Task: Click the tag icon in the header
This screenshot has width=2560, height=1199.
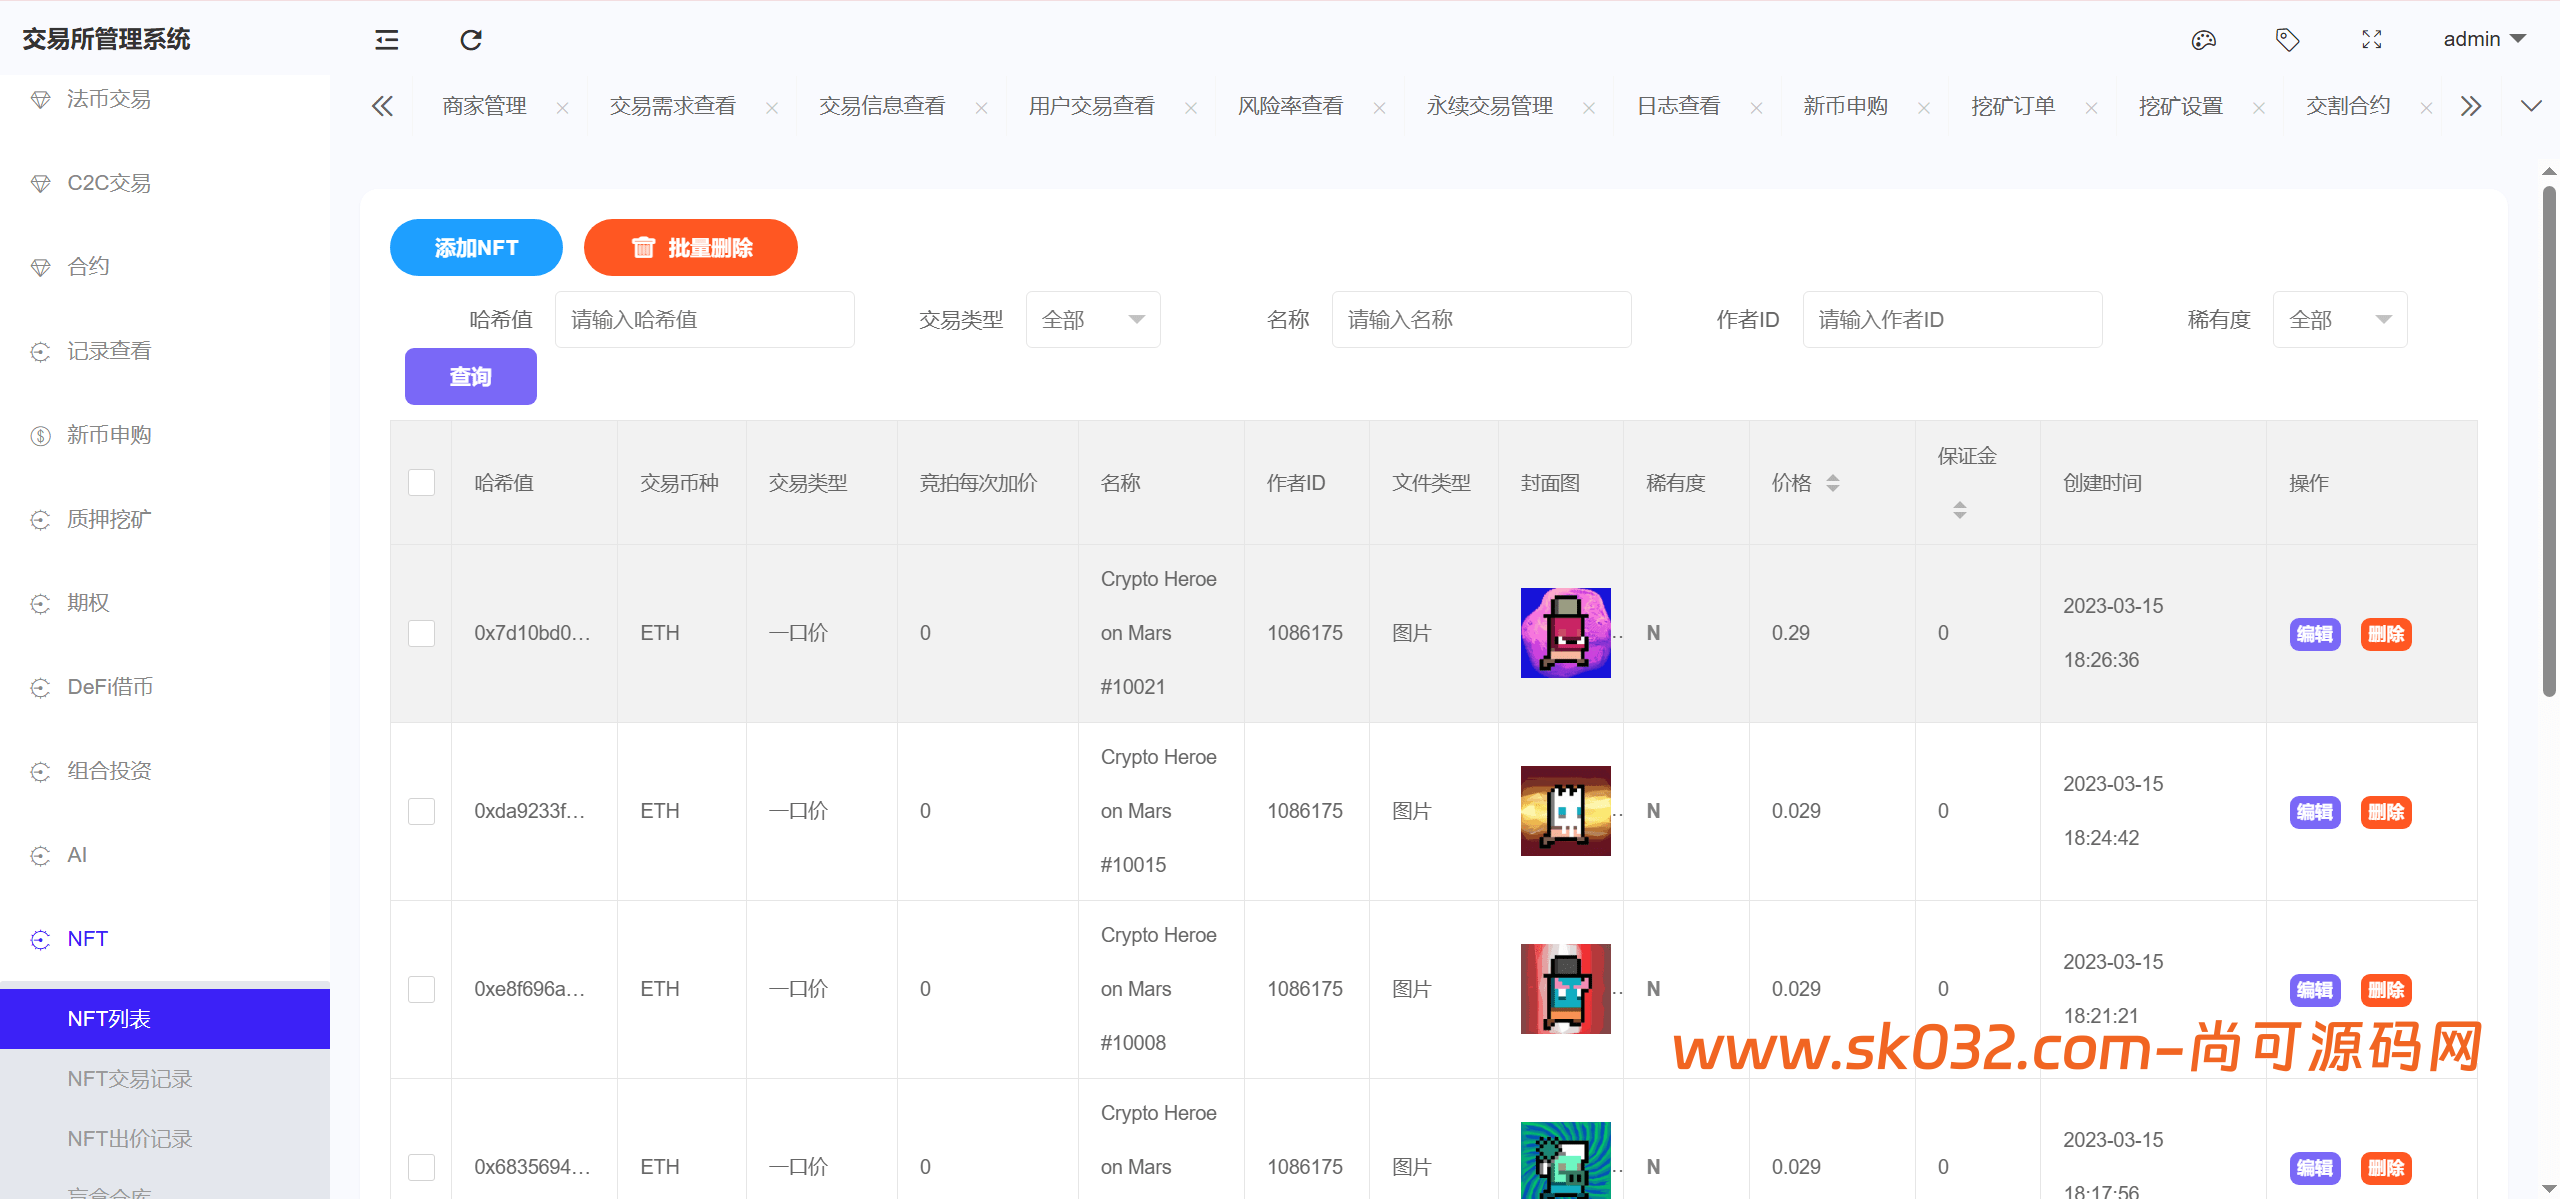Action: 2288,39
